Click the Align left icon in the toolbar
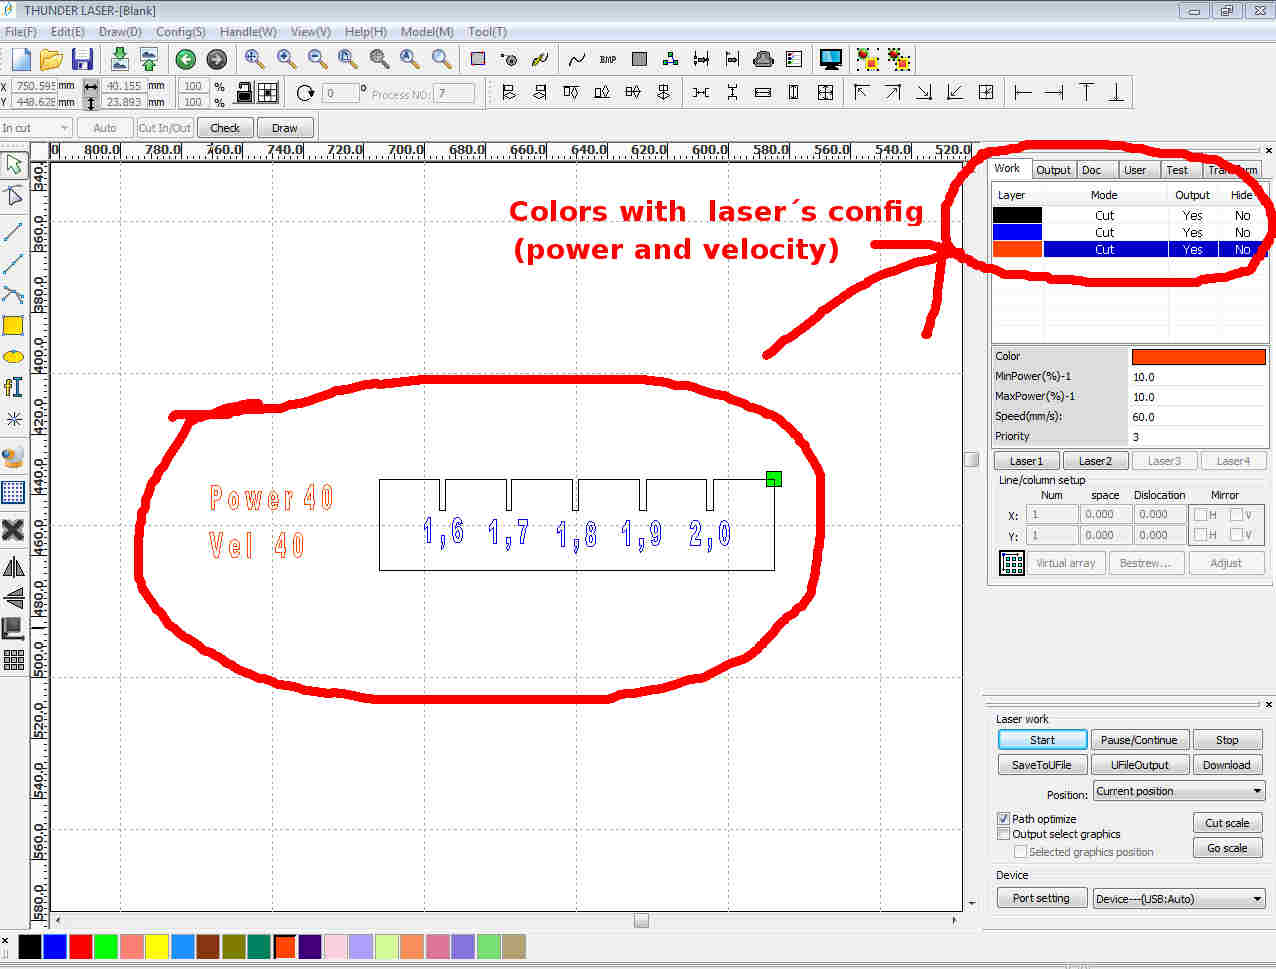Screen dimensions: 1276x969 (509, 92)
